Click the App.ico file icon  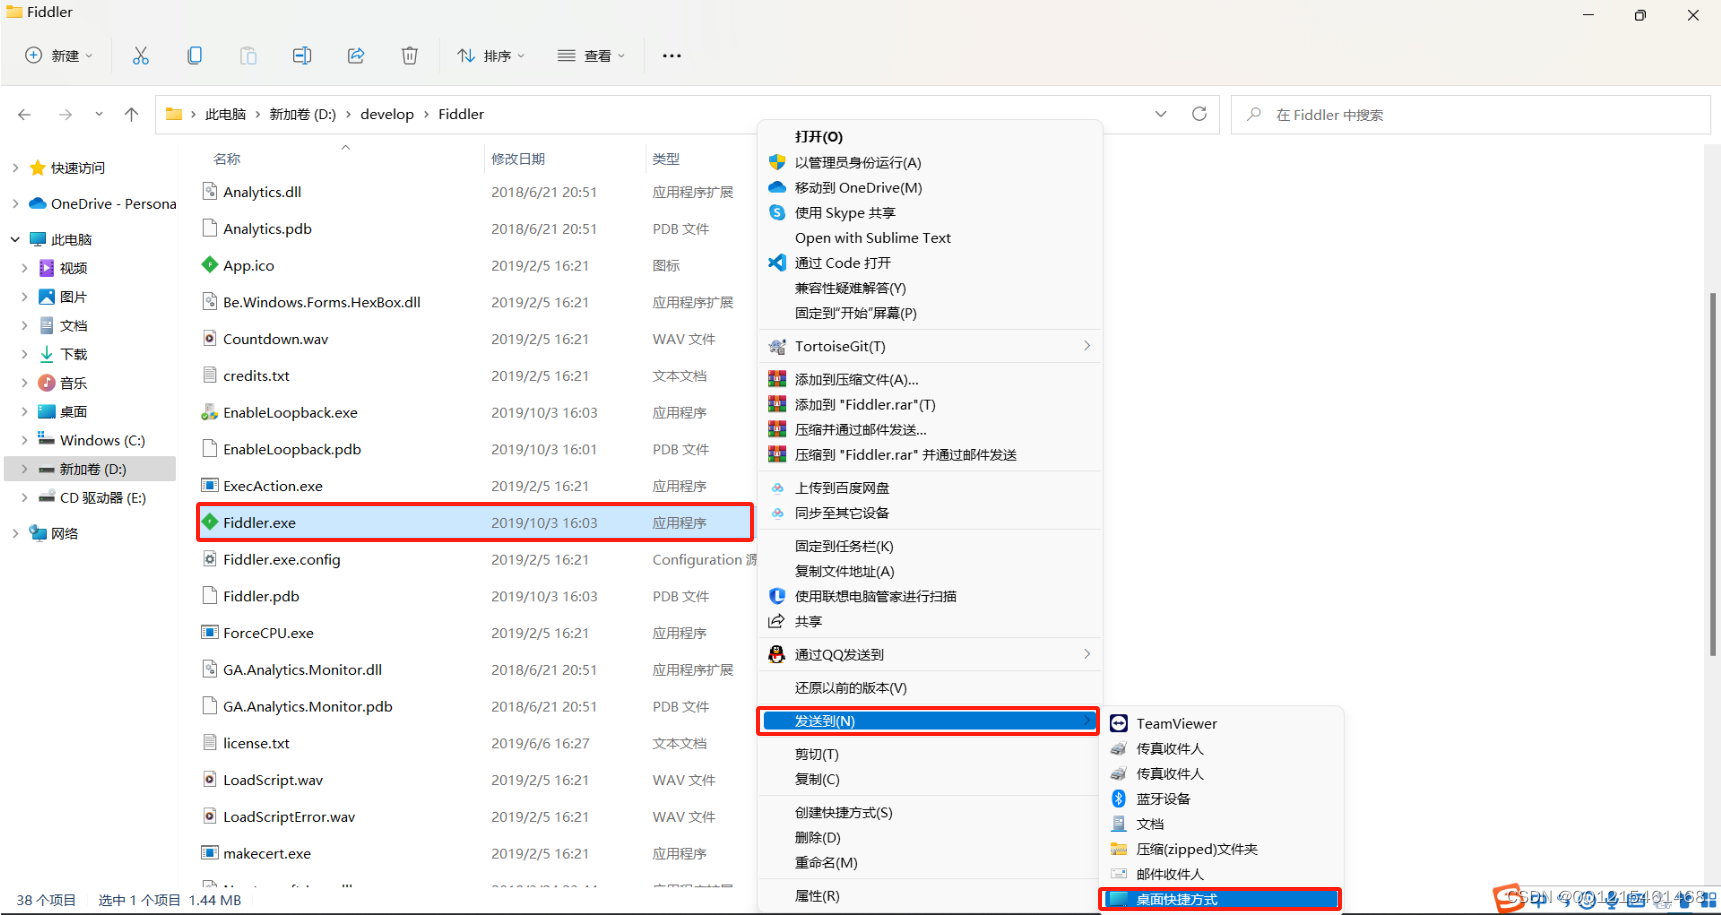[x=210, y=265]
